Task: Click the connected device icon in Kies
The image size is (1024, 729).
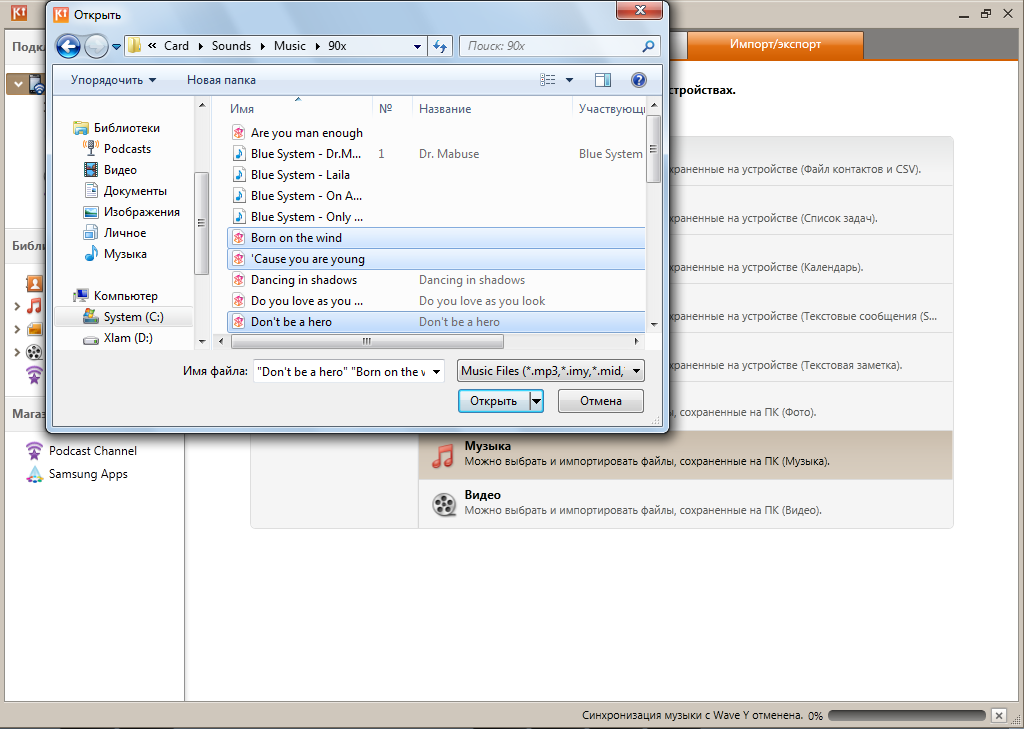Action: click(37, 84)
